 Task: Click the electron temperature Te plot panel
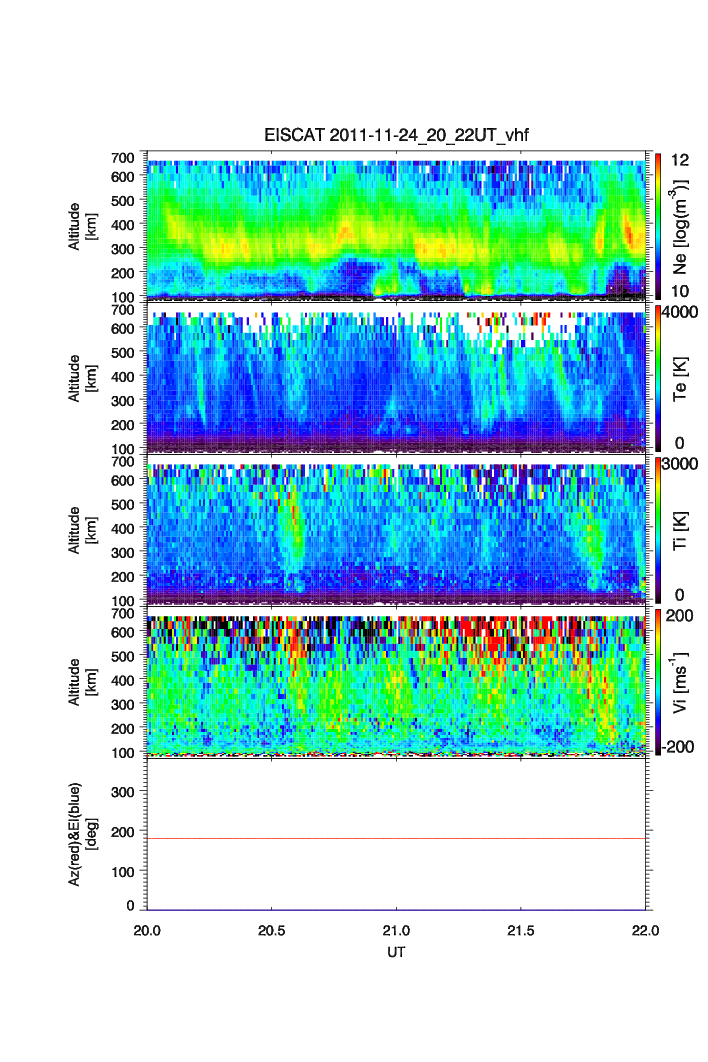396,378
